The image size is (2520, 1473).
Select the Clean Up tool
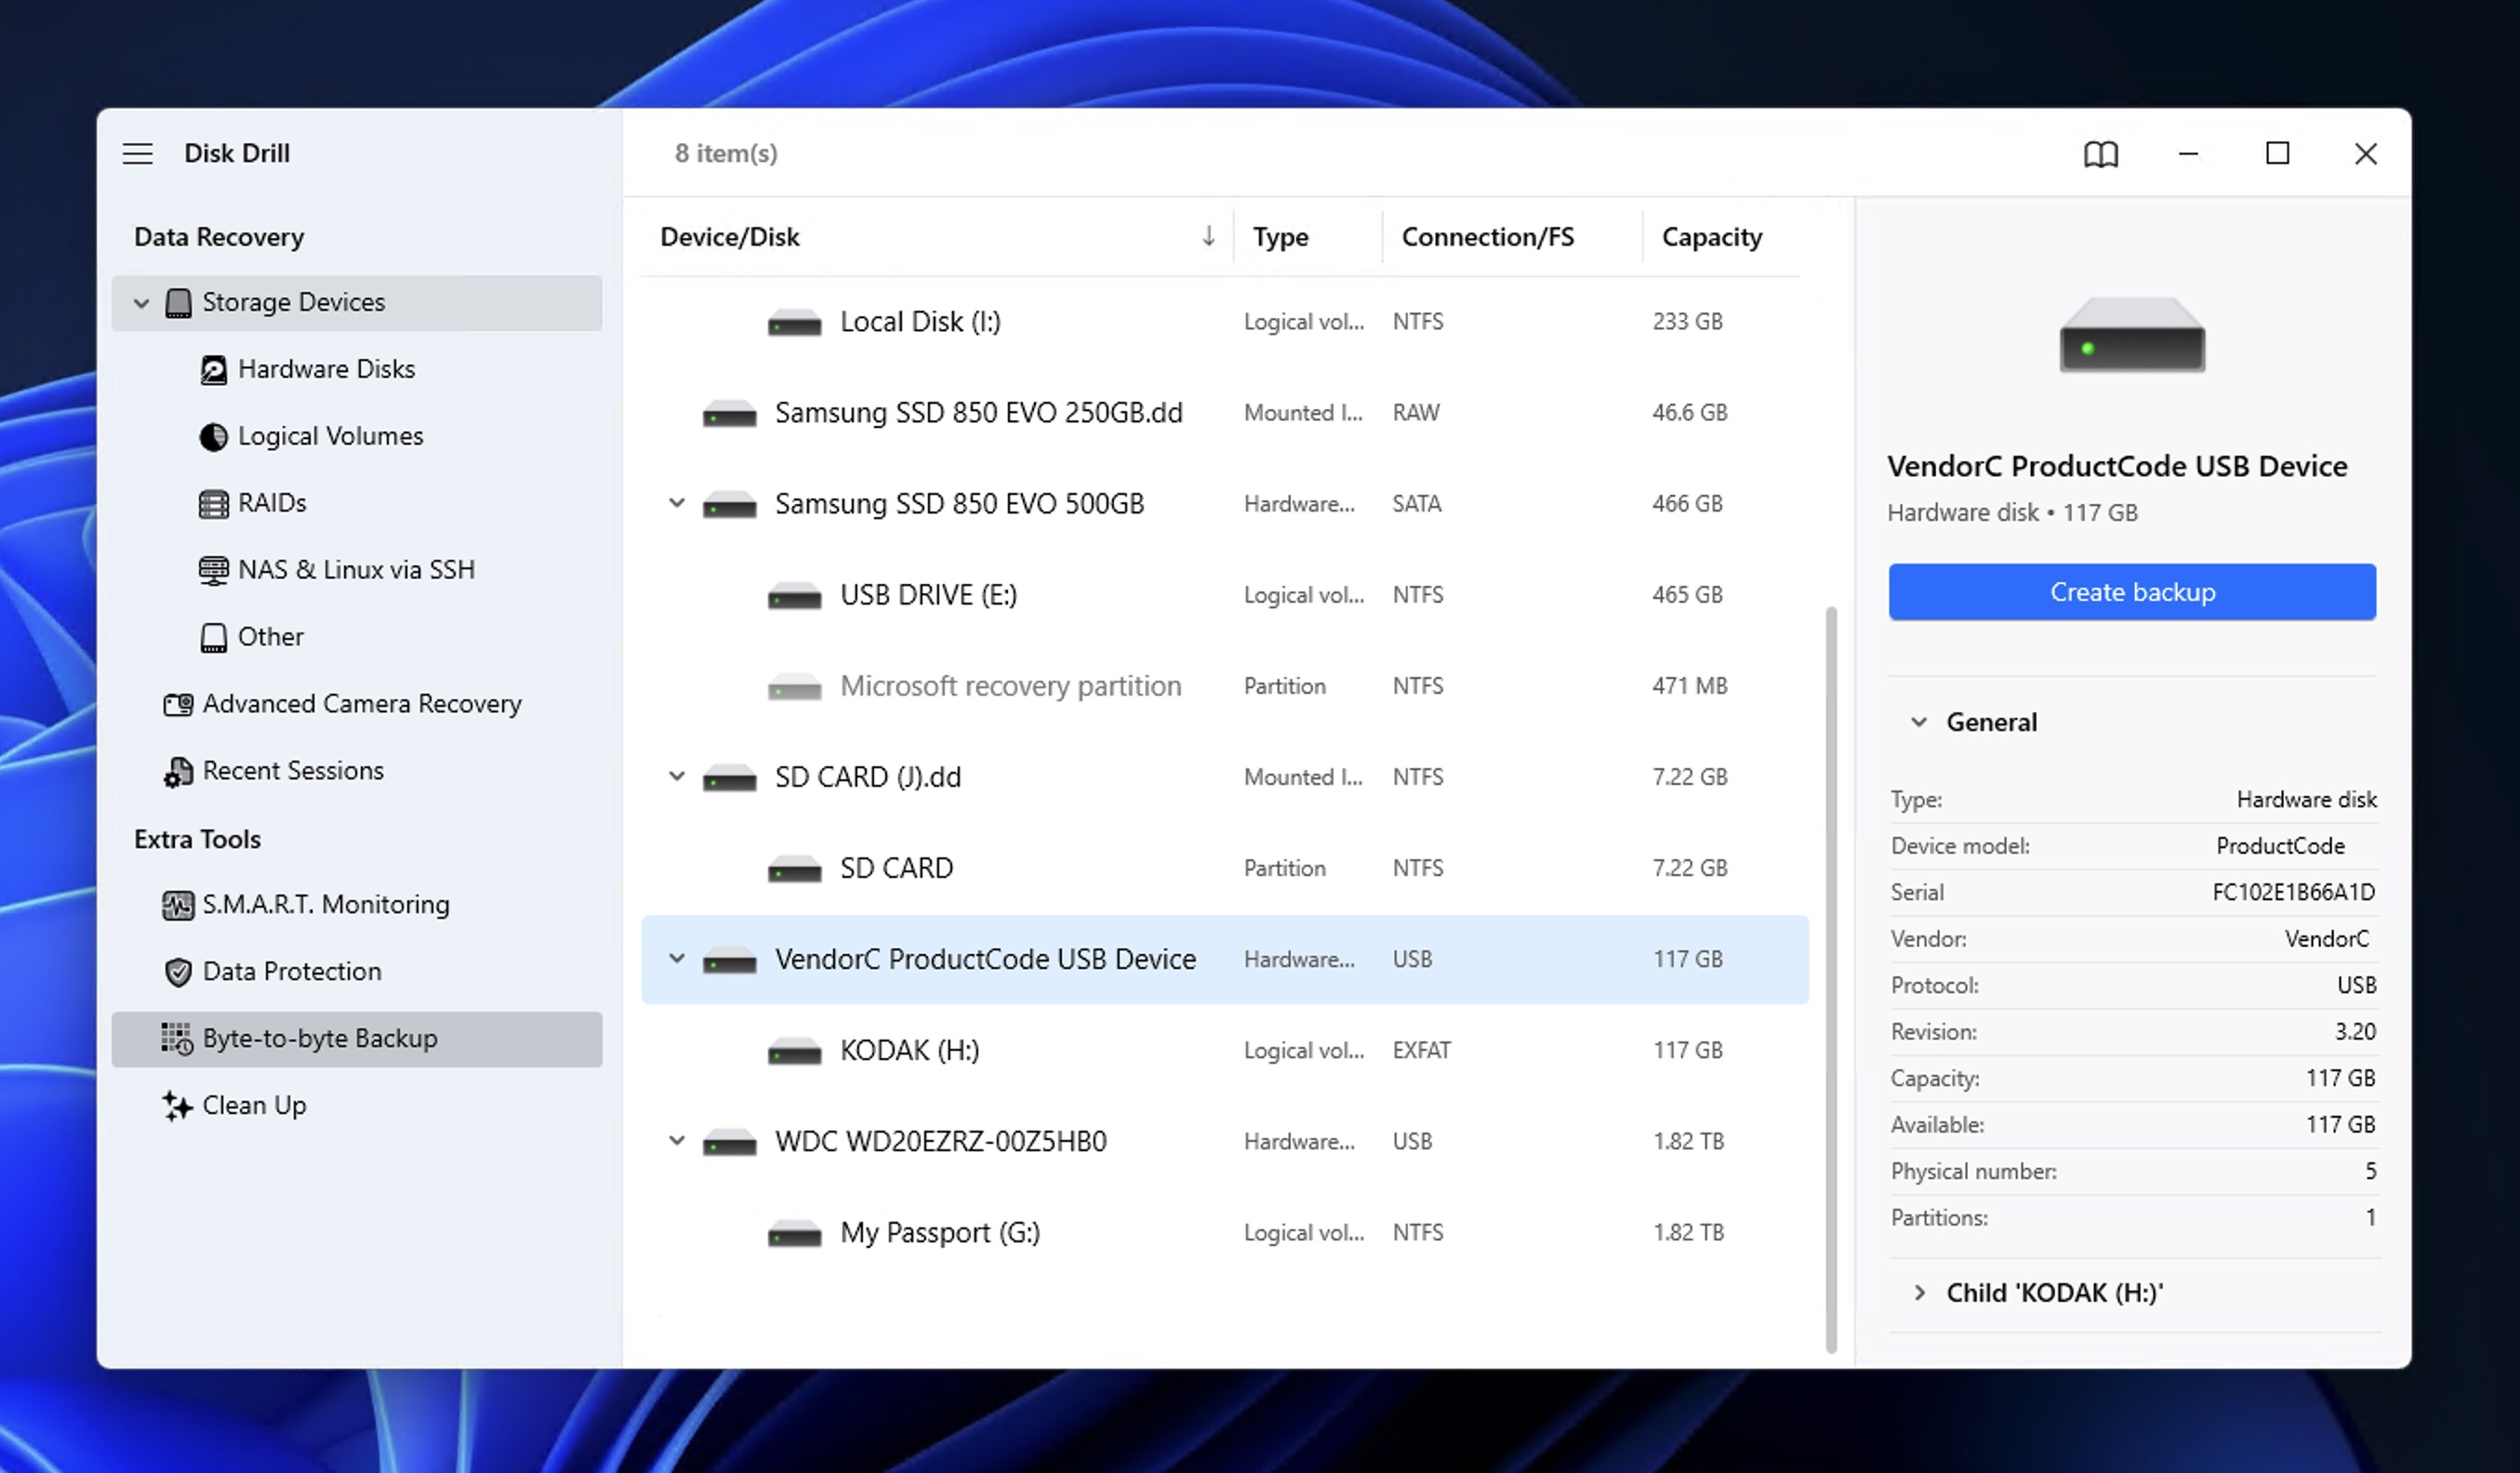tap(253, 1105)
